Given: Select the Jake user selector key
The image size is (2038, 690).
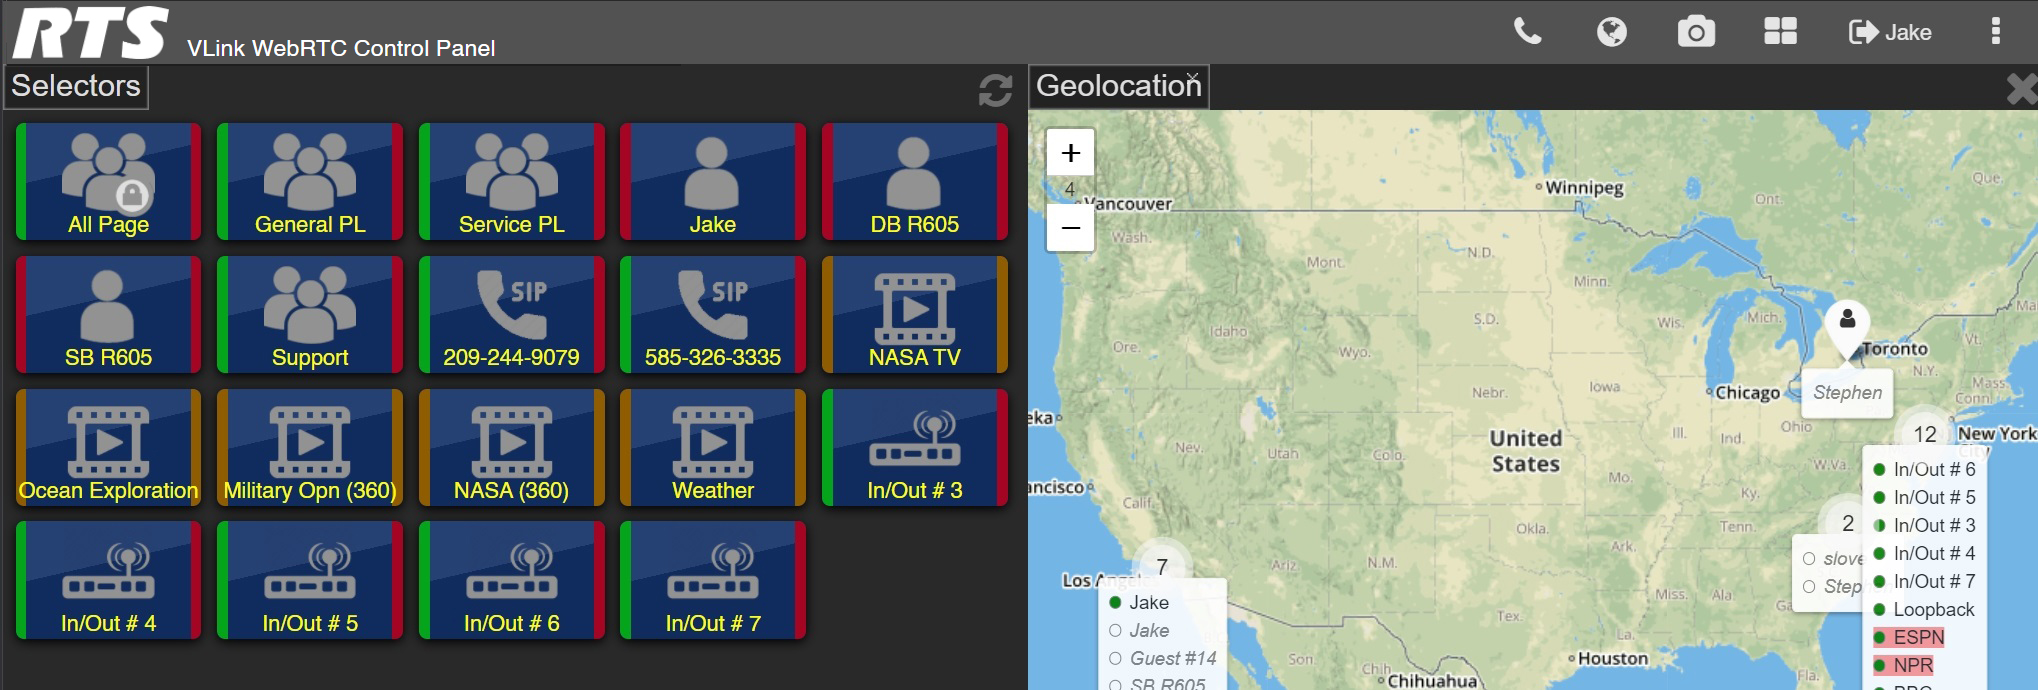Looking at the screenshot, I should [713, 181].
